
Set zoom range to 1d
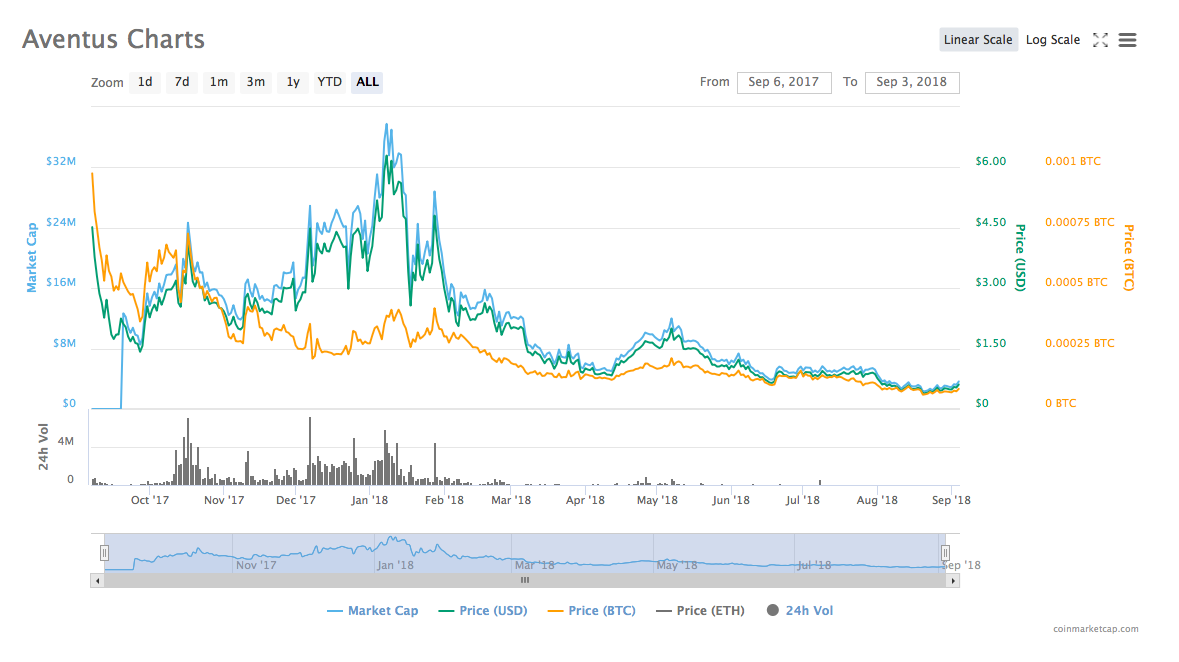pyautogui.click(x=145, y=82)
